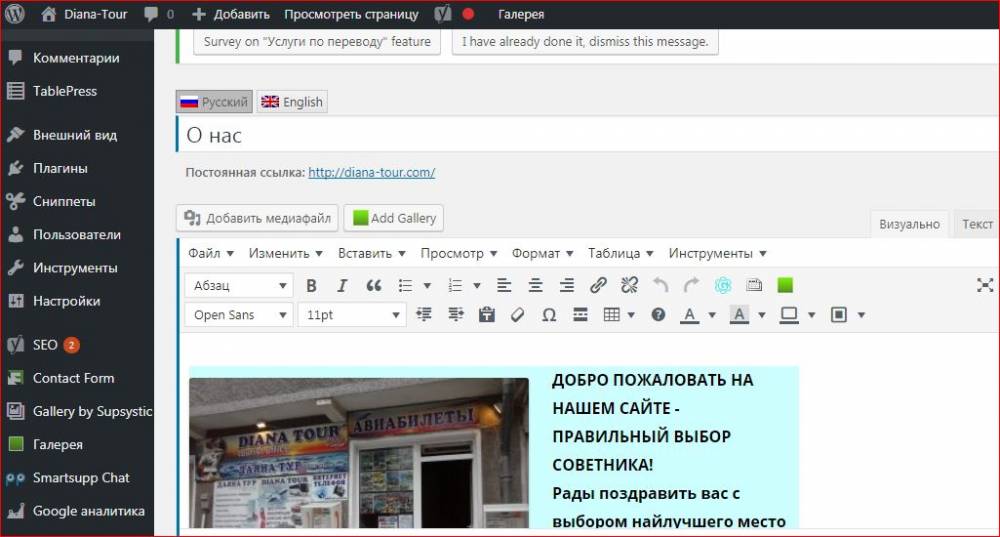1000x537 pixels.
Task: Create a numbered list
Action: (x=455, y=285)
